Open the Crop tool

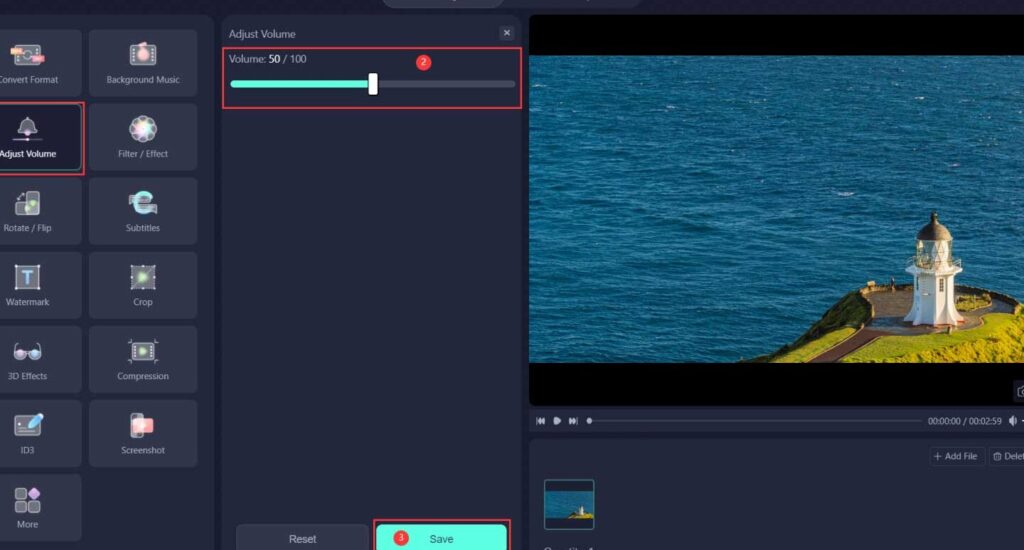click(143, 285)
